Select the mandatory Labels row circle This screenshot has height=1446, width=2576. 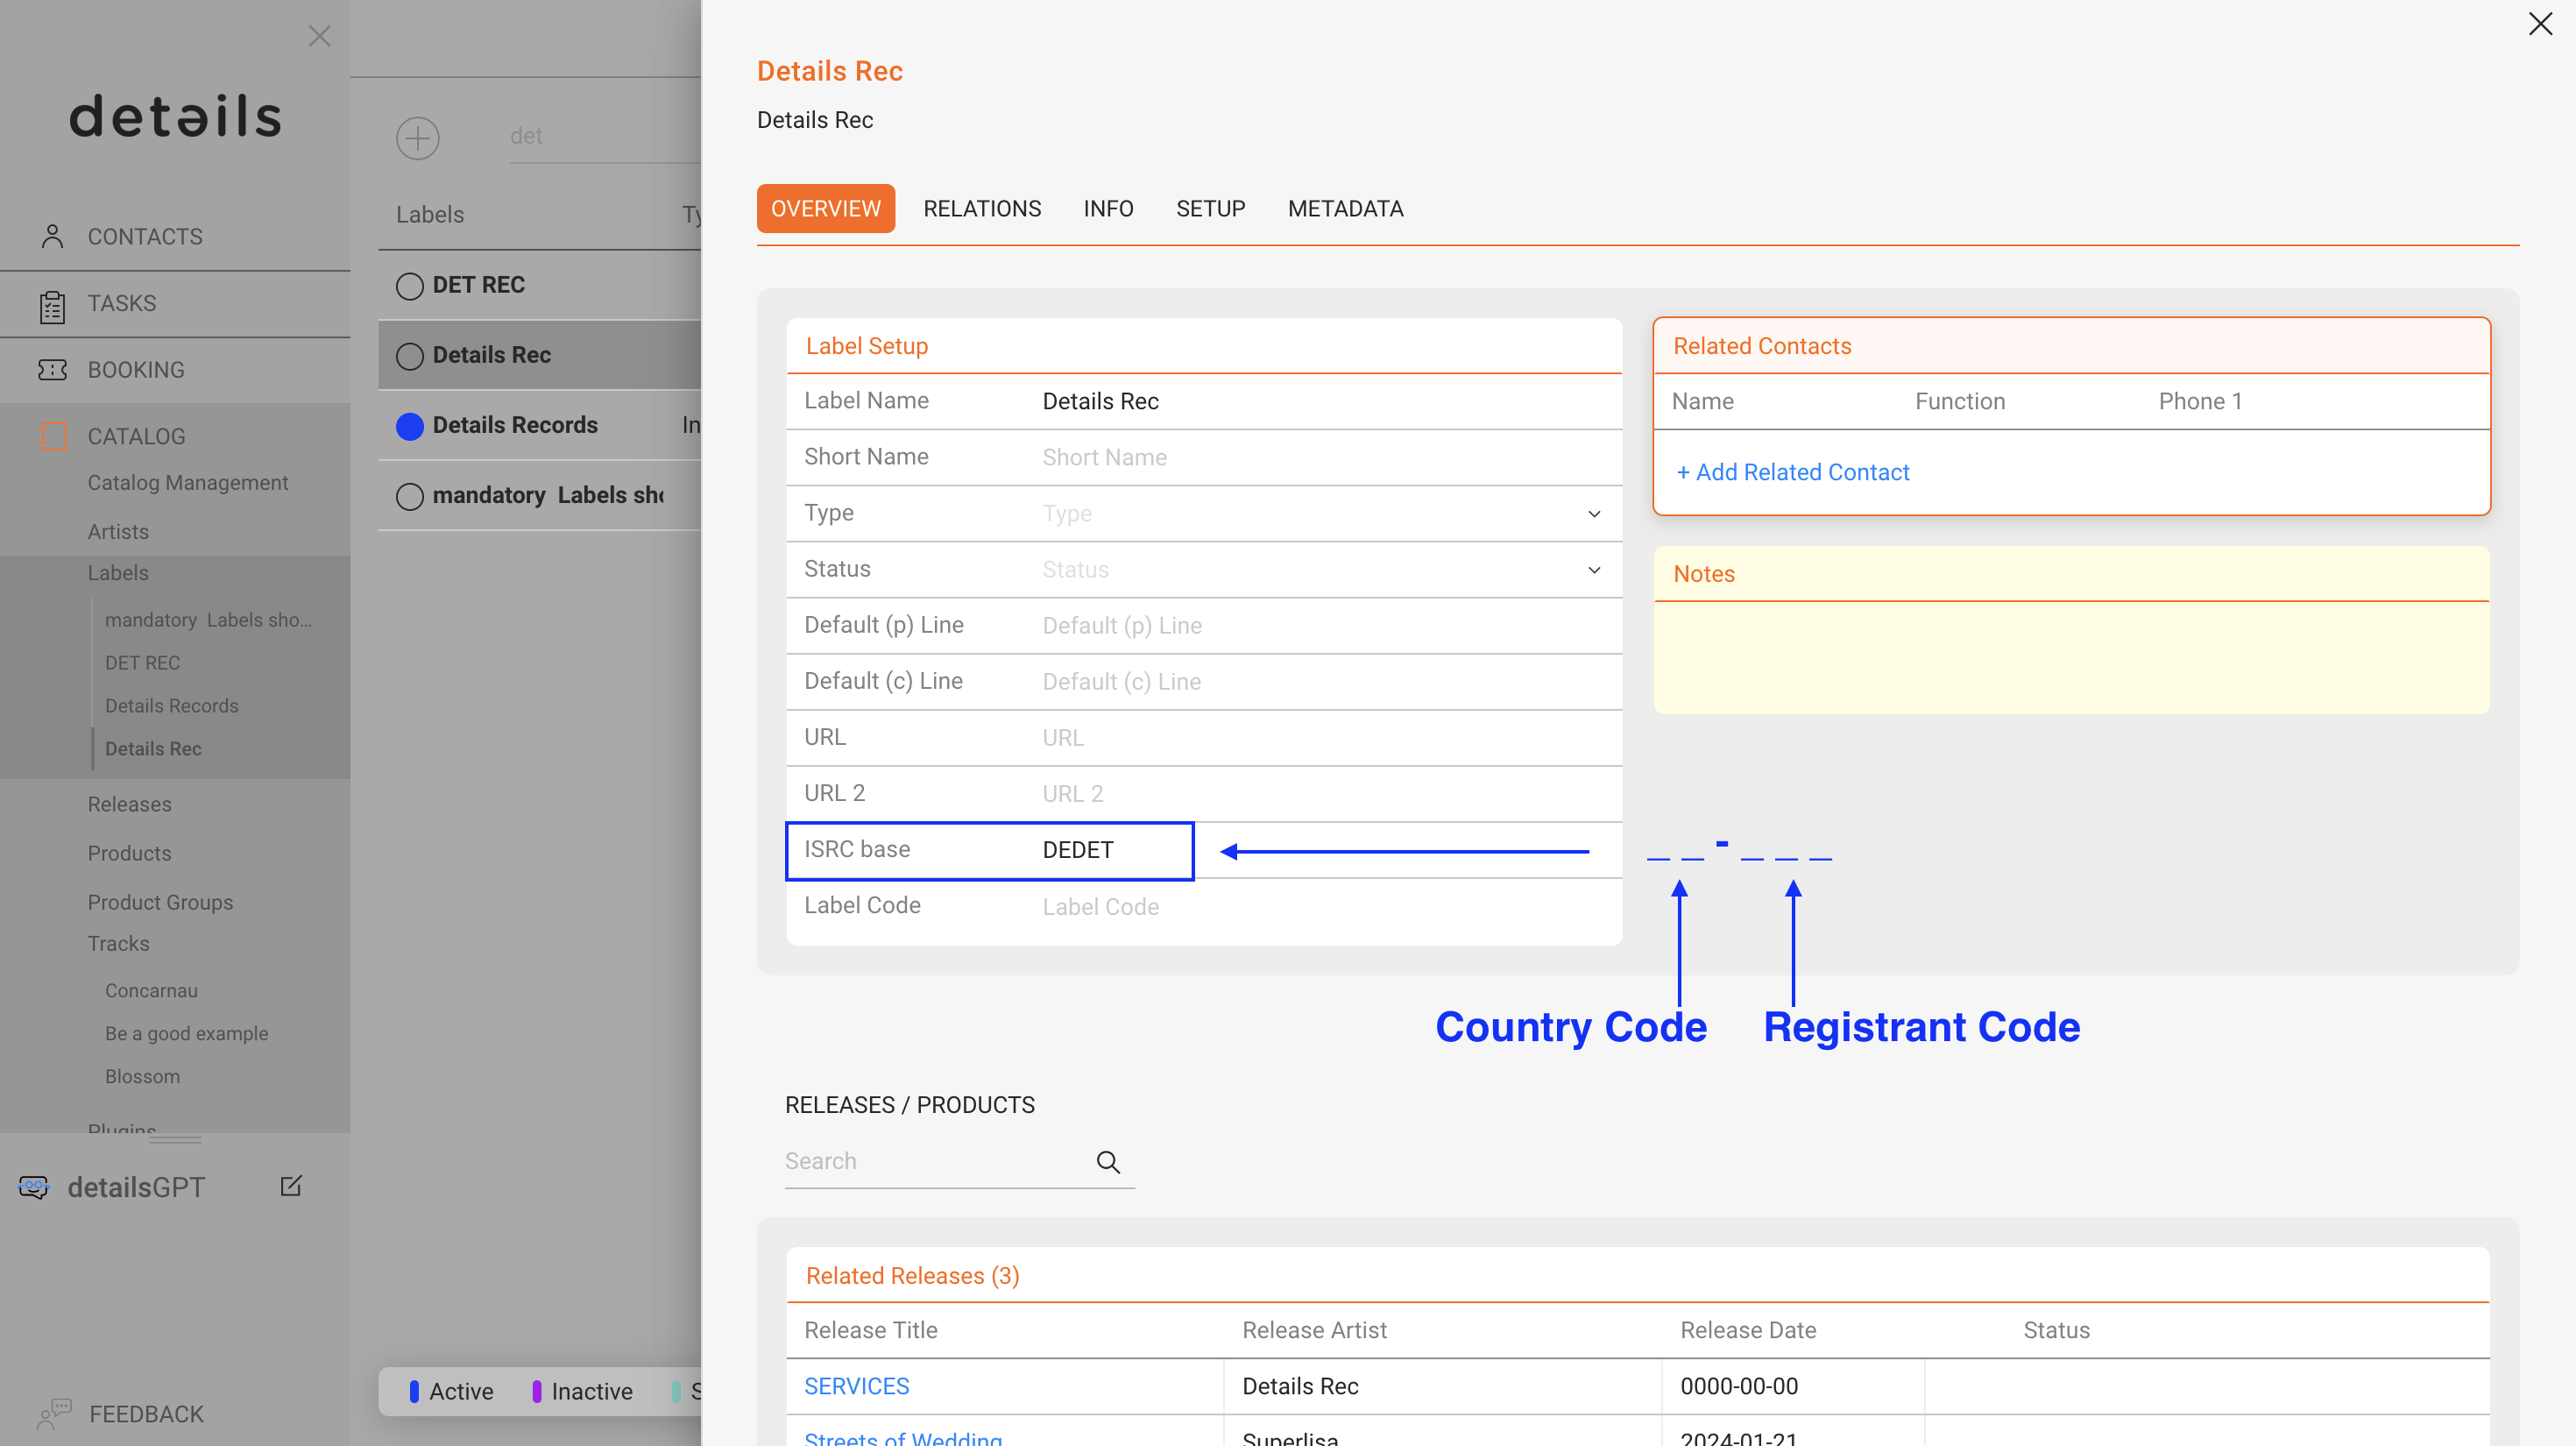point(409,496)
